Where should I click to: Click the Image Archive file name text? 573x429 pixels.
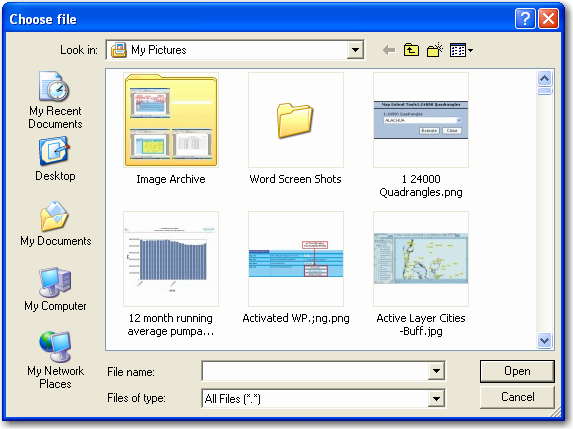171,179
